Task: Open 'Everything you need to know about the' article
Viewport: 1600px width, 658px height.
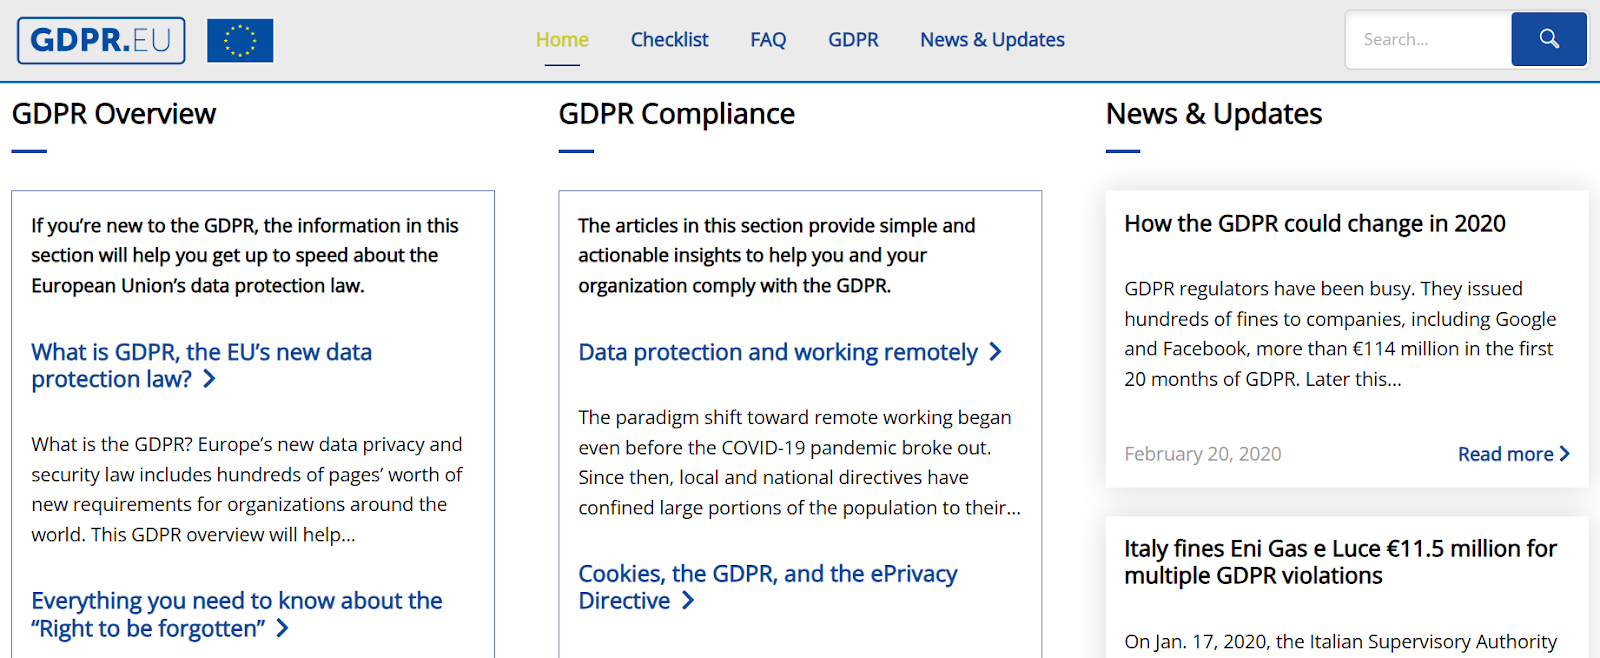Action: [236, 601]
